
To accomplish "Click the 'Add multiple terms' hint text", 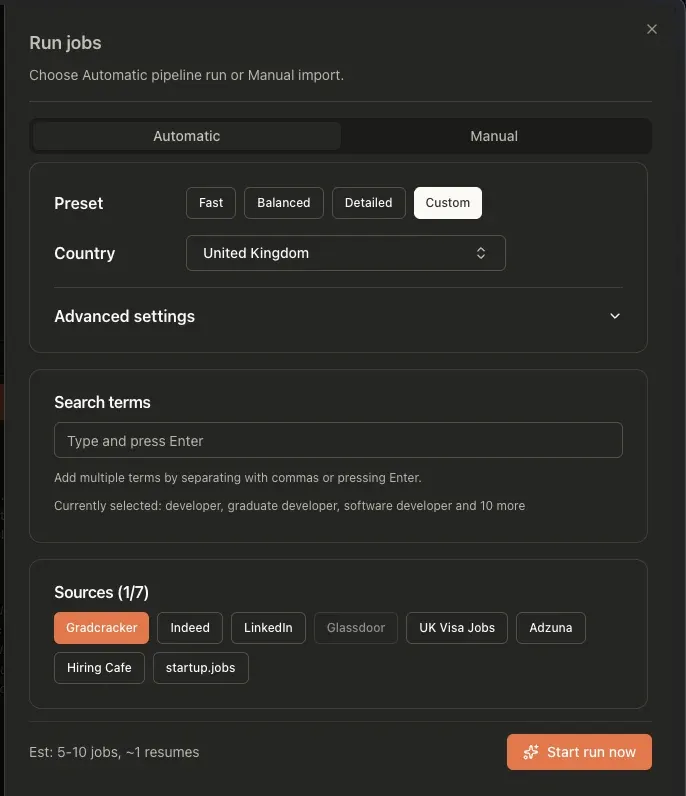I will (238, 478).
